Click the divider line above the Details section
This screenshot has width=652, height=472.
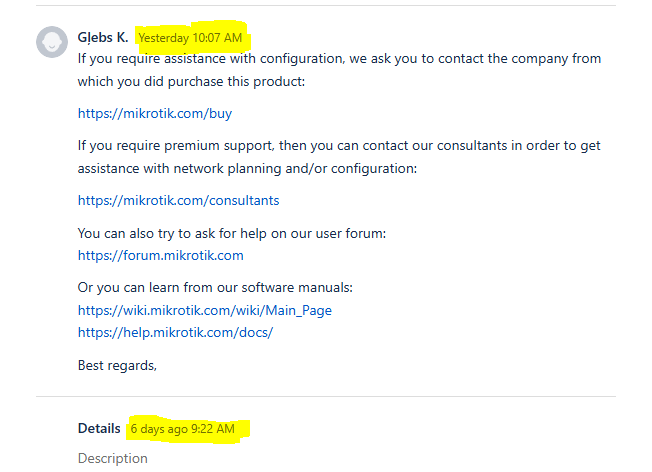point(340,396)
